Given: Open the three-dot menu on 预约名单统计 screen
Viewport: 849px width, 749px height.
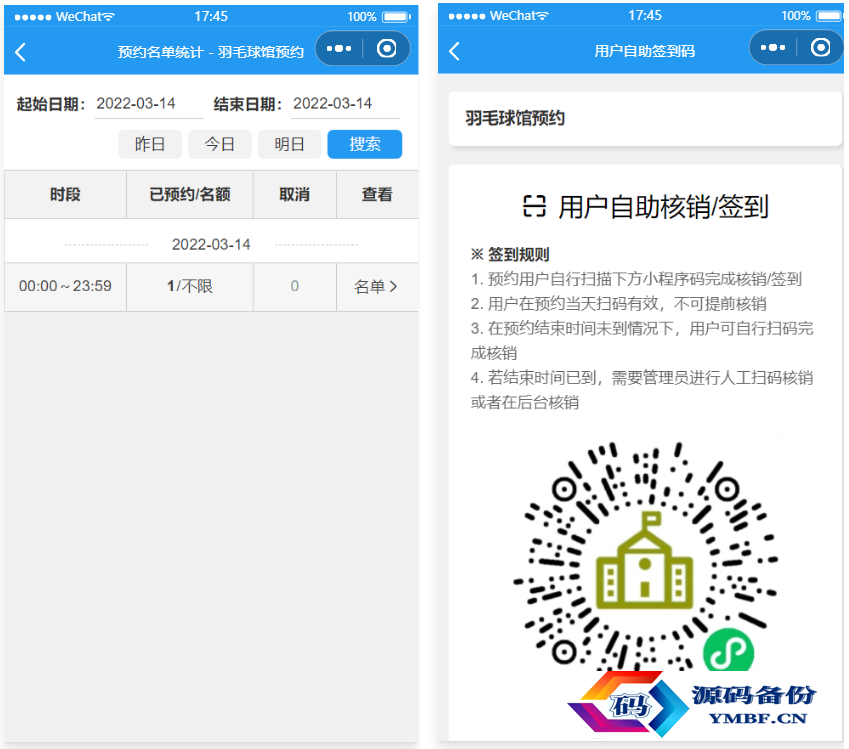Looking at the screenshot, I should point(339,49).
